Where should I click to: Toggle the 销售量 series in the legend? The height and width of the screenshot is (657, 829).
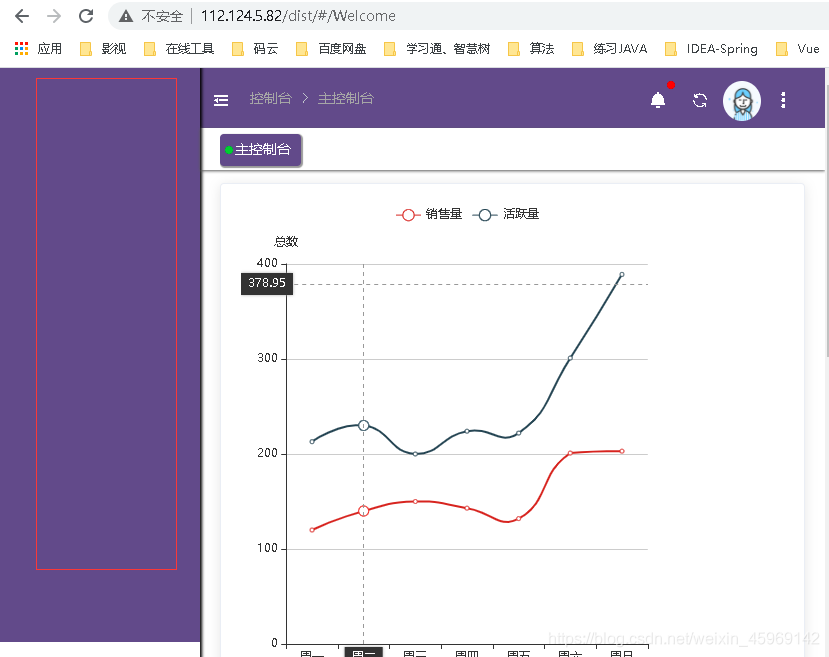[x=429, y=214]
